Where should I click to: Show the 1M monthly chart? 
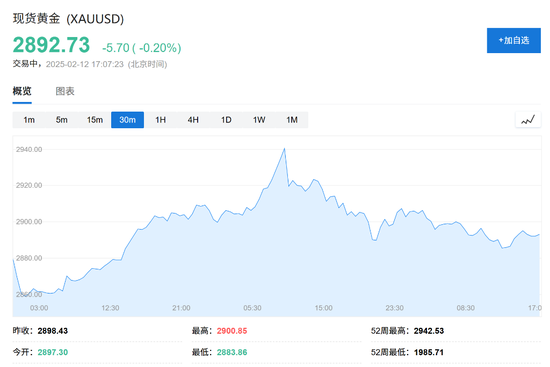pyautogui.click(x=292, y=120)
